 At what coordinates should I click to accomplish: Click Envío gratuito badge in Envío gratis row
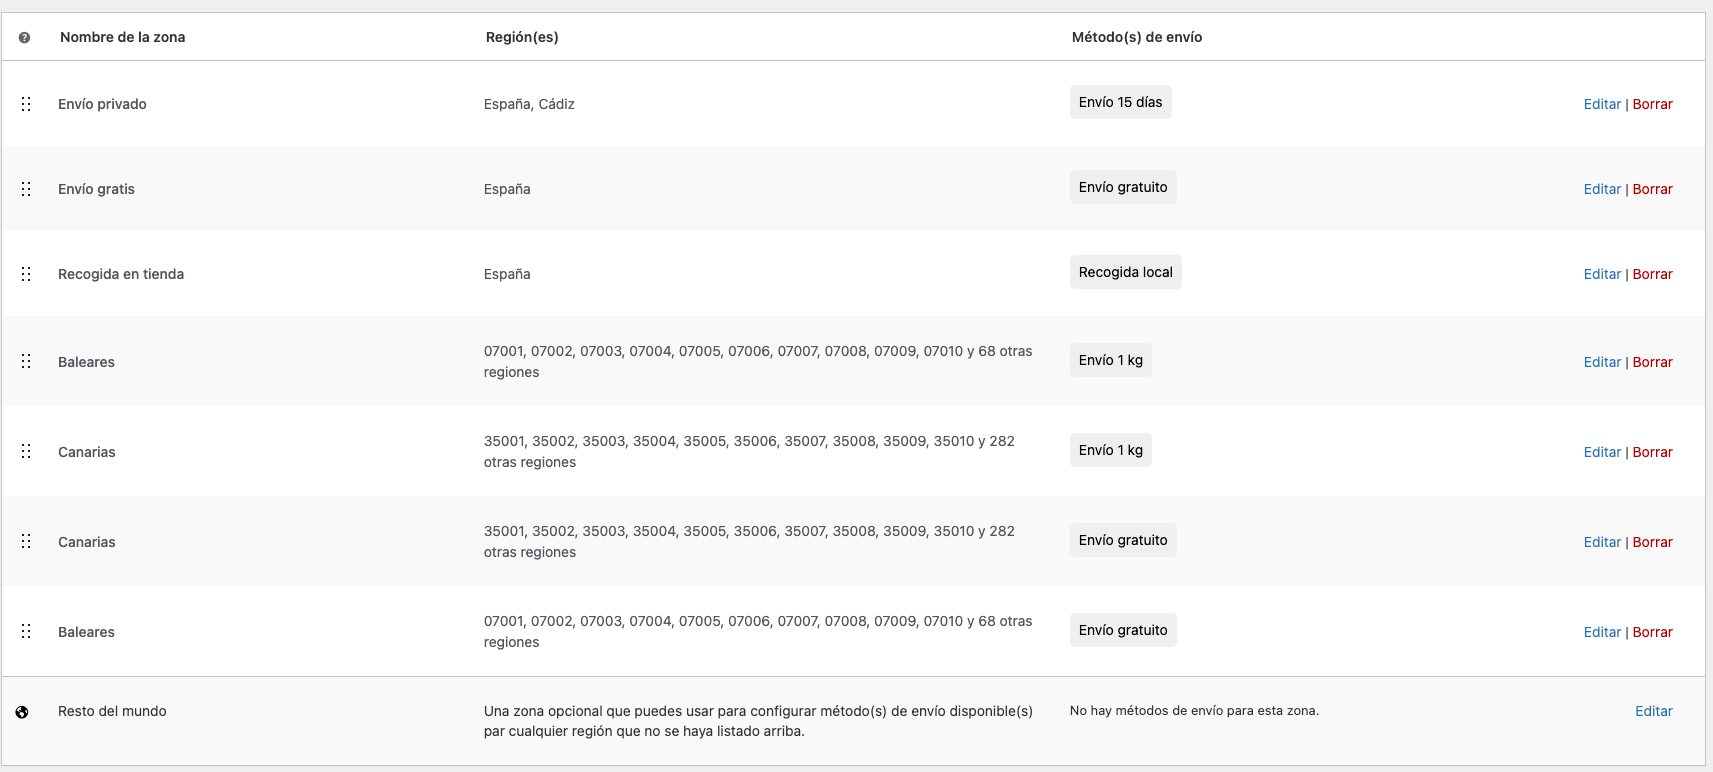coord(1123,187)
